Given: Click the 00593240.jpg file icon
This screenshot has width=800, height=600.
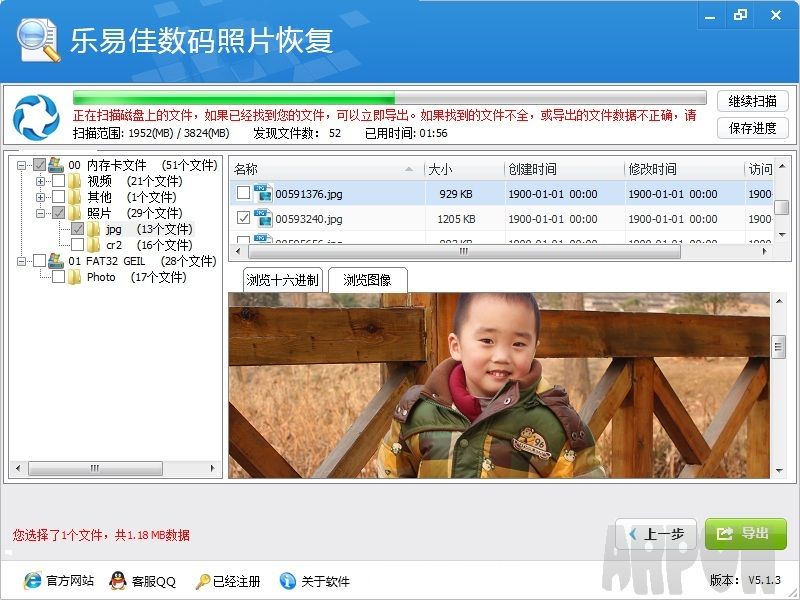Looking at the screenshot, I should 264,219.
